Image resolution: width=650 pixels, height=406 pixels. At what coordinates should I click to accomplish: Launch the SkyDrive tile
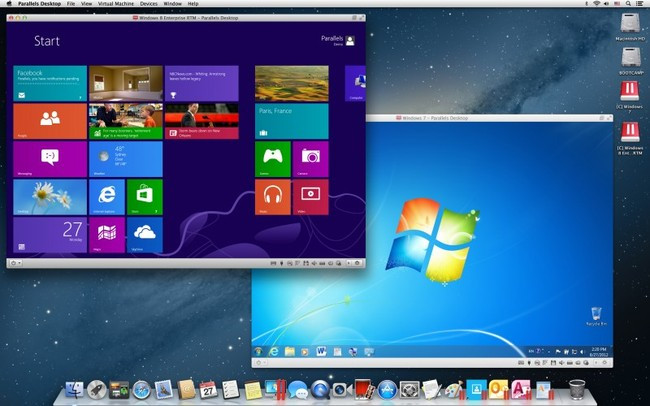pyautogui.click(x=144, y=234)
